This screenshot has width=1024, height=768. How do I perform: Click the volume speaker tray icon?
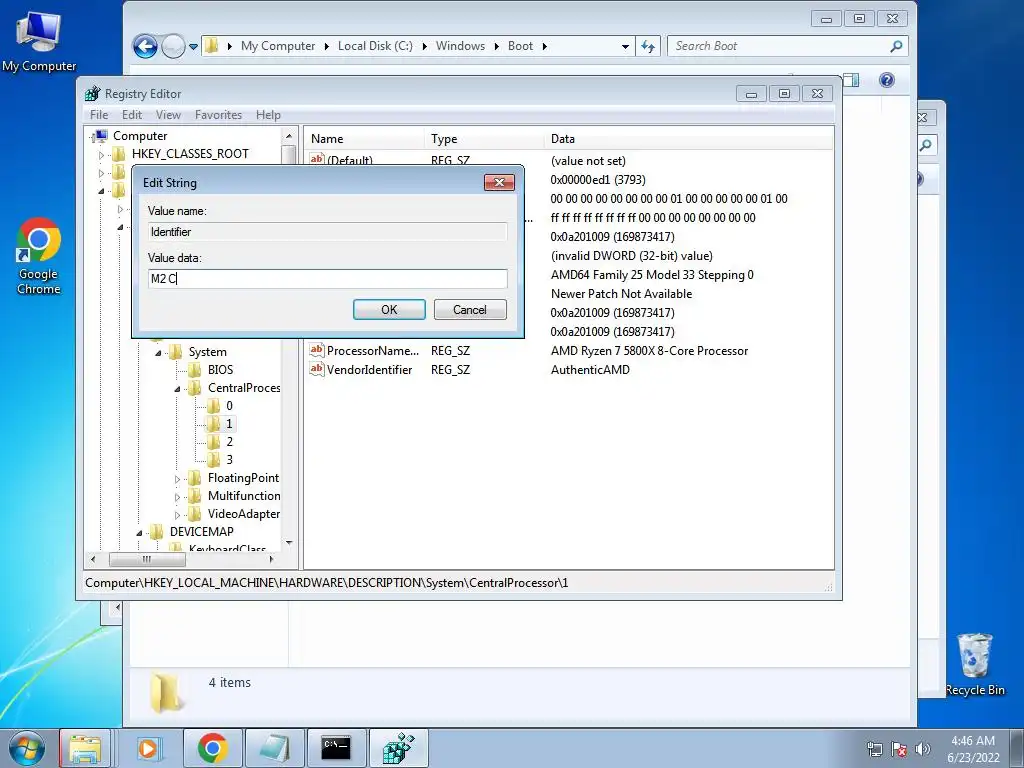click(923, 749)
